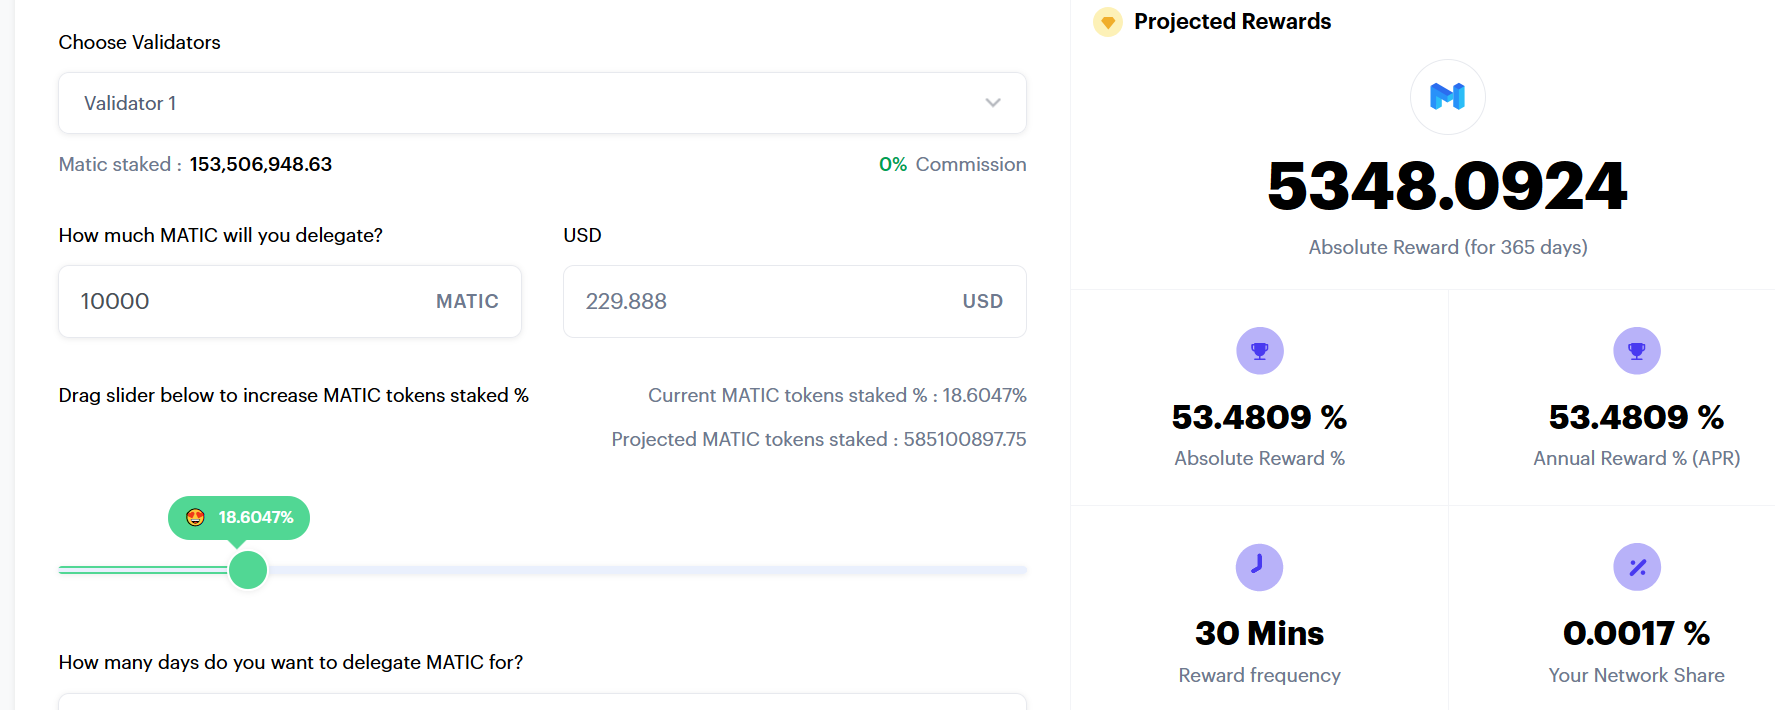Click the Projected Rewards diamond icon
Screen dimensions: 1775x710
click(x=1107, y=22)
